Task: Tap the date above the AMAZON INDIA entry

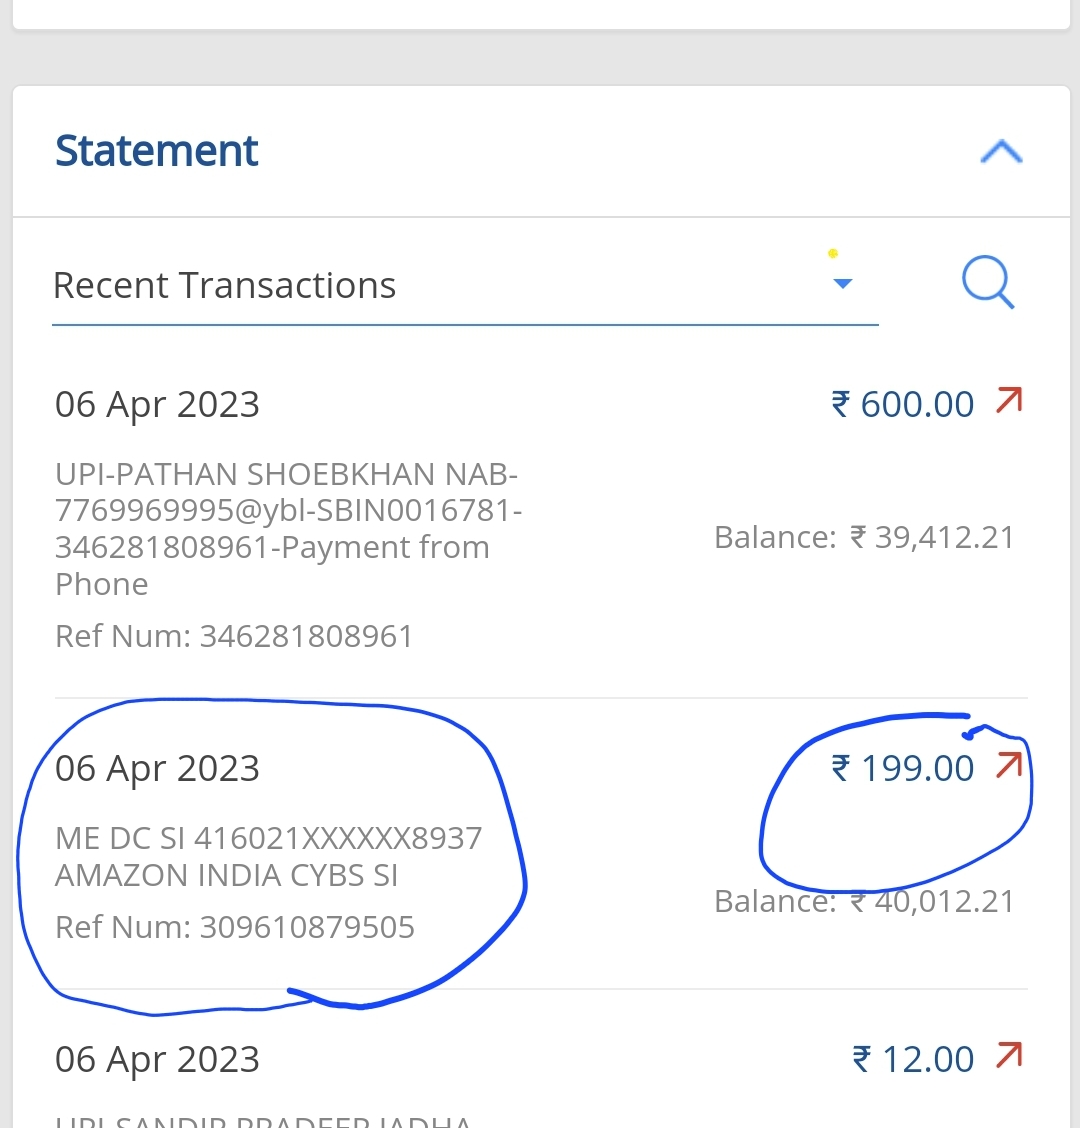Action: [x=157, y=769]
